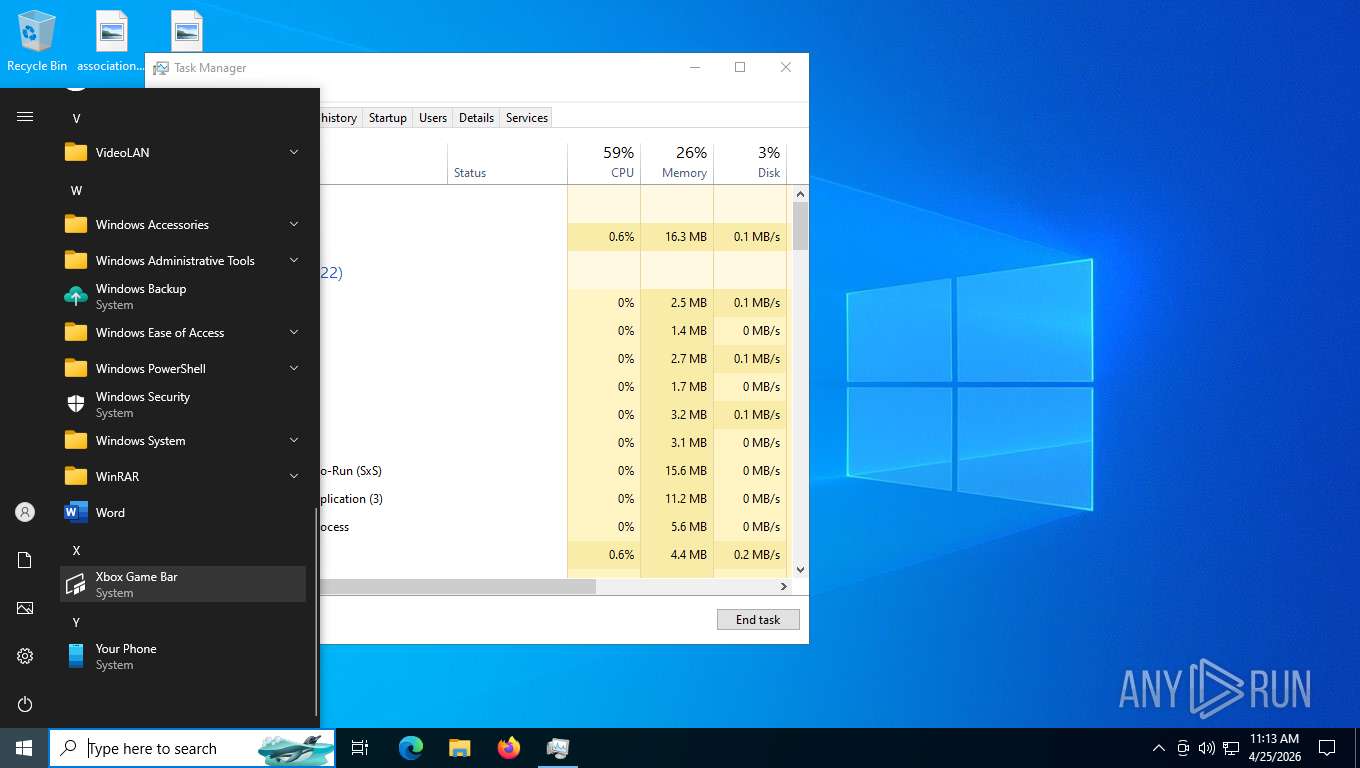1360x768 pixels.
Task: Launch Xbox Game Bar
Action: (x=183, y=585)
